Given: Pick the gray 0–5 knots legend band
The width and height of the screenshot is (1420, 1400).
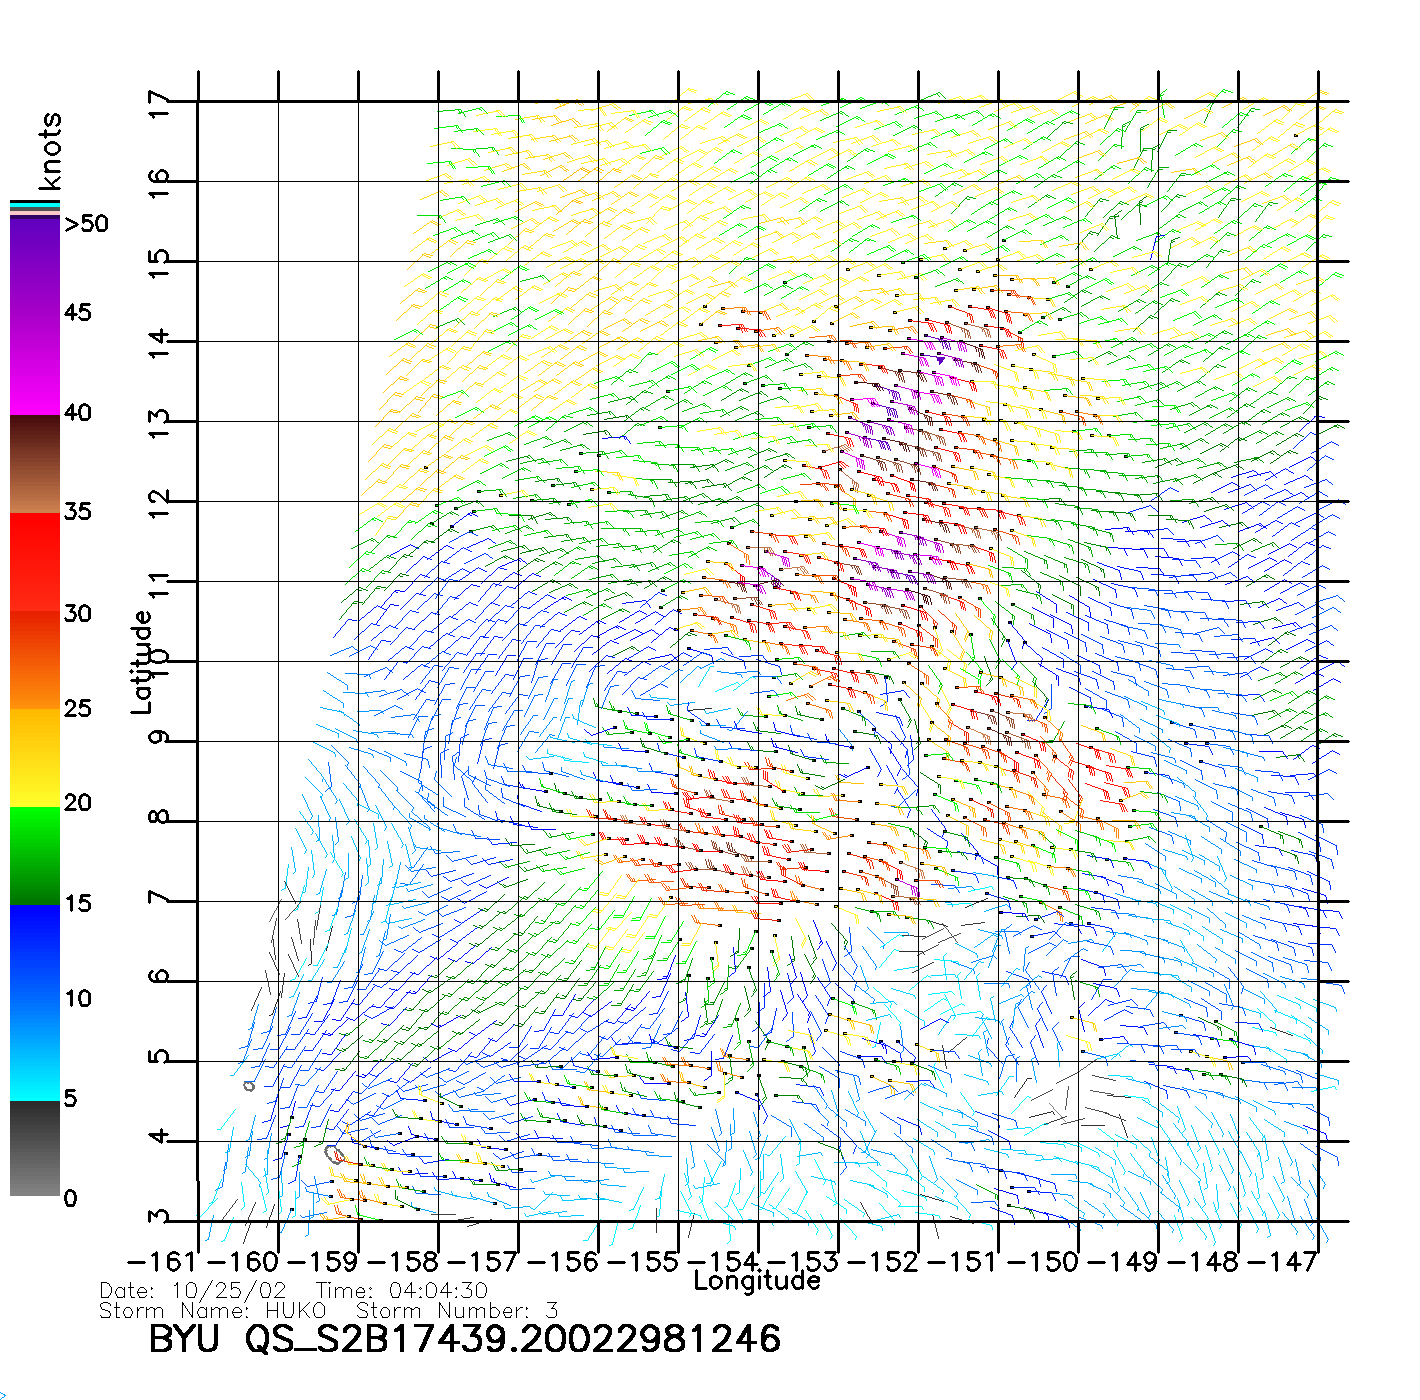Looking at the screenshot, I should (35, 1148).
